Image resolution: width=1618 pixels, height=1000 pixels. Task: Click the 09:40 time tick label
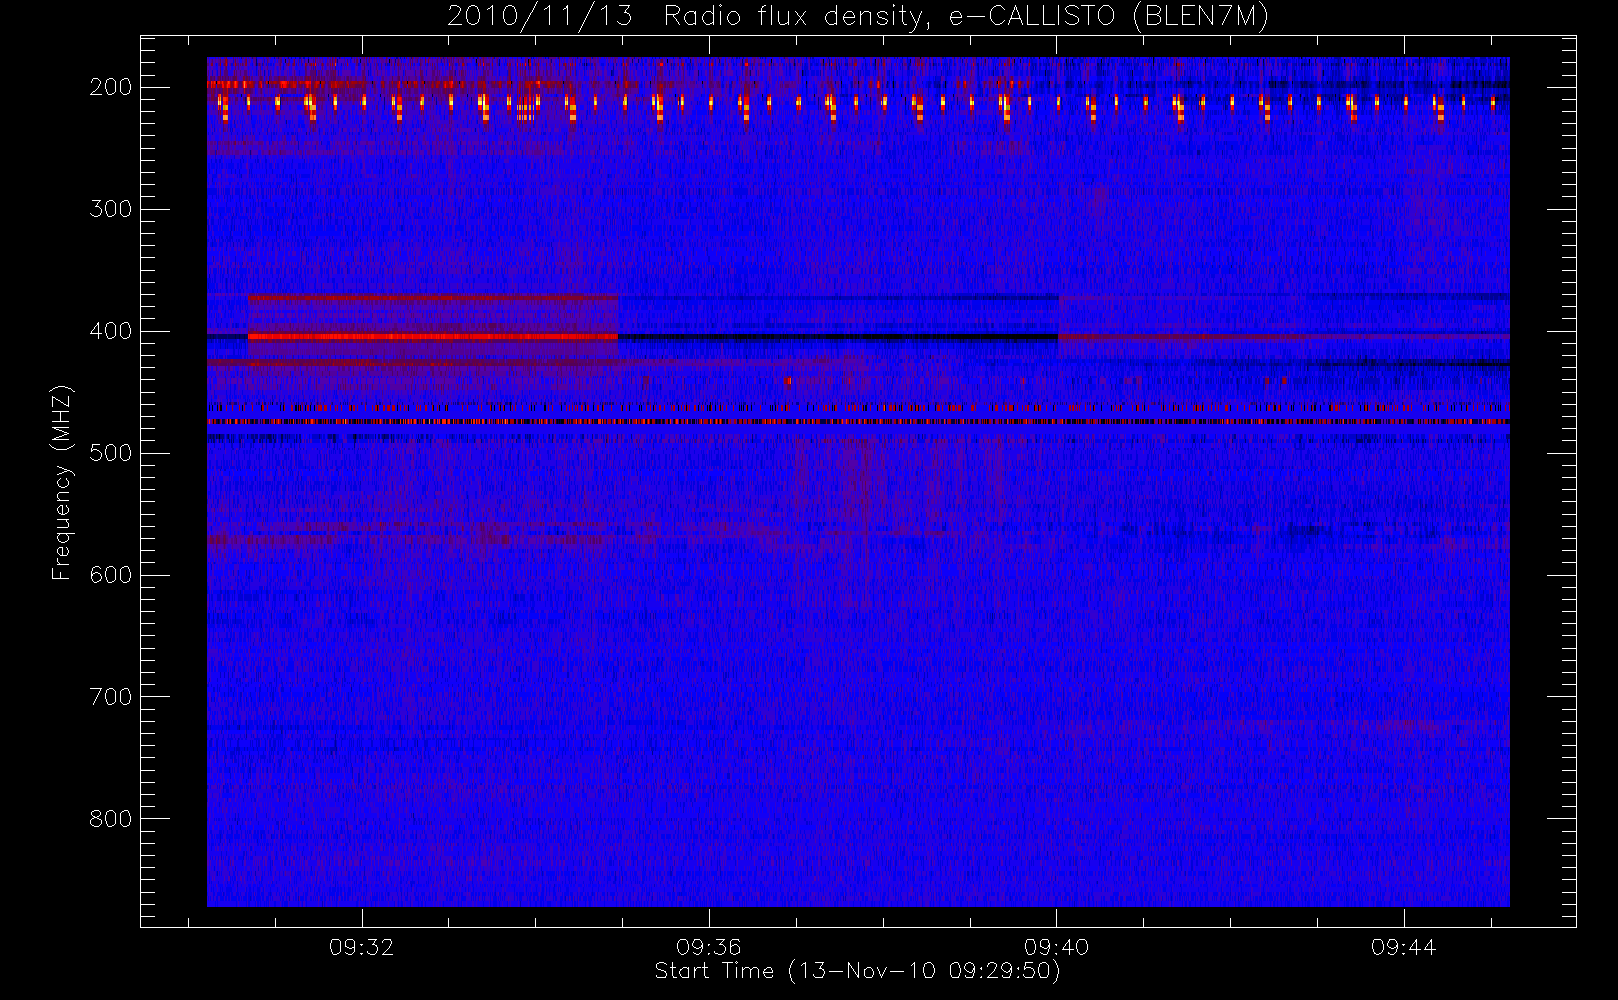pyautogui.click(x=1056, y=946)
